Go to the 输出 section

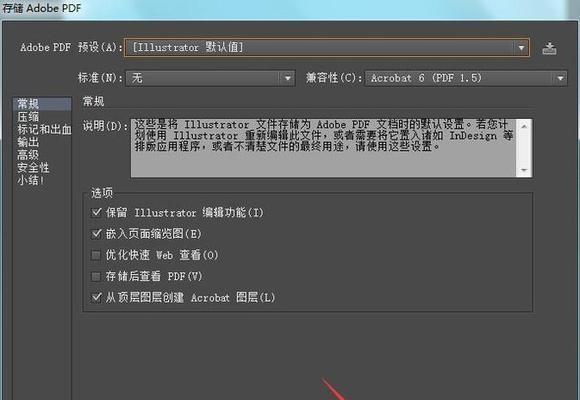pyautogui.click(x=28, y=142)
